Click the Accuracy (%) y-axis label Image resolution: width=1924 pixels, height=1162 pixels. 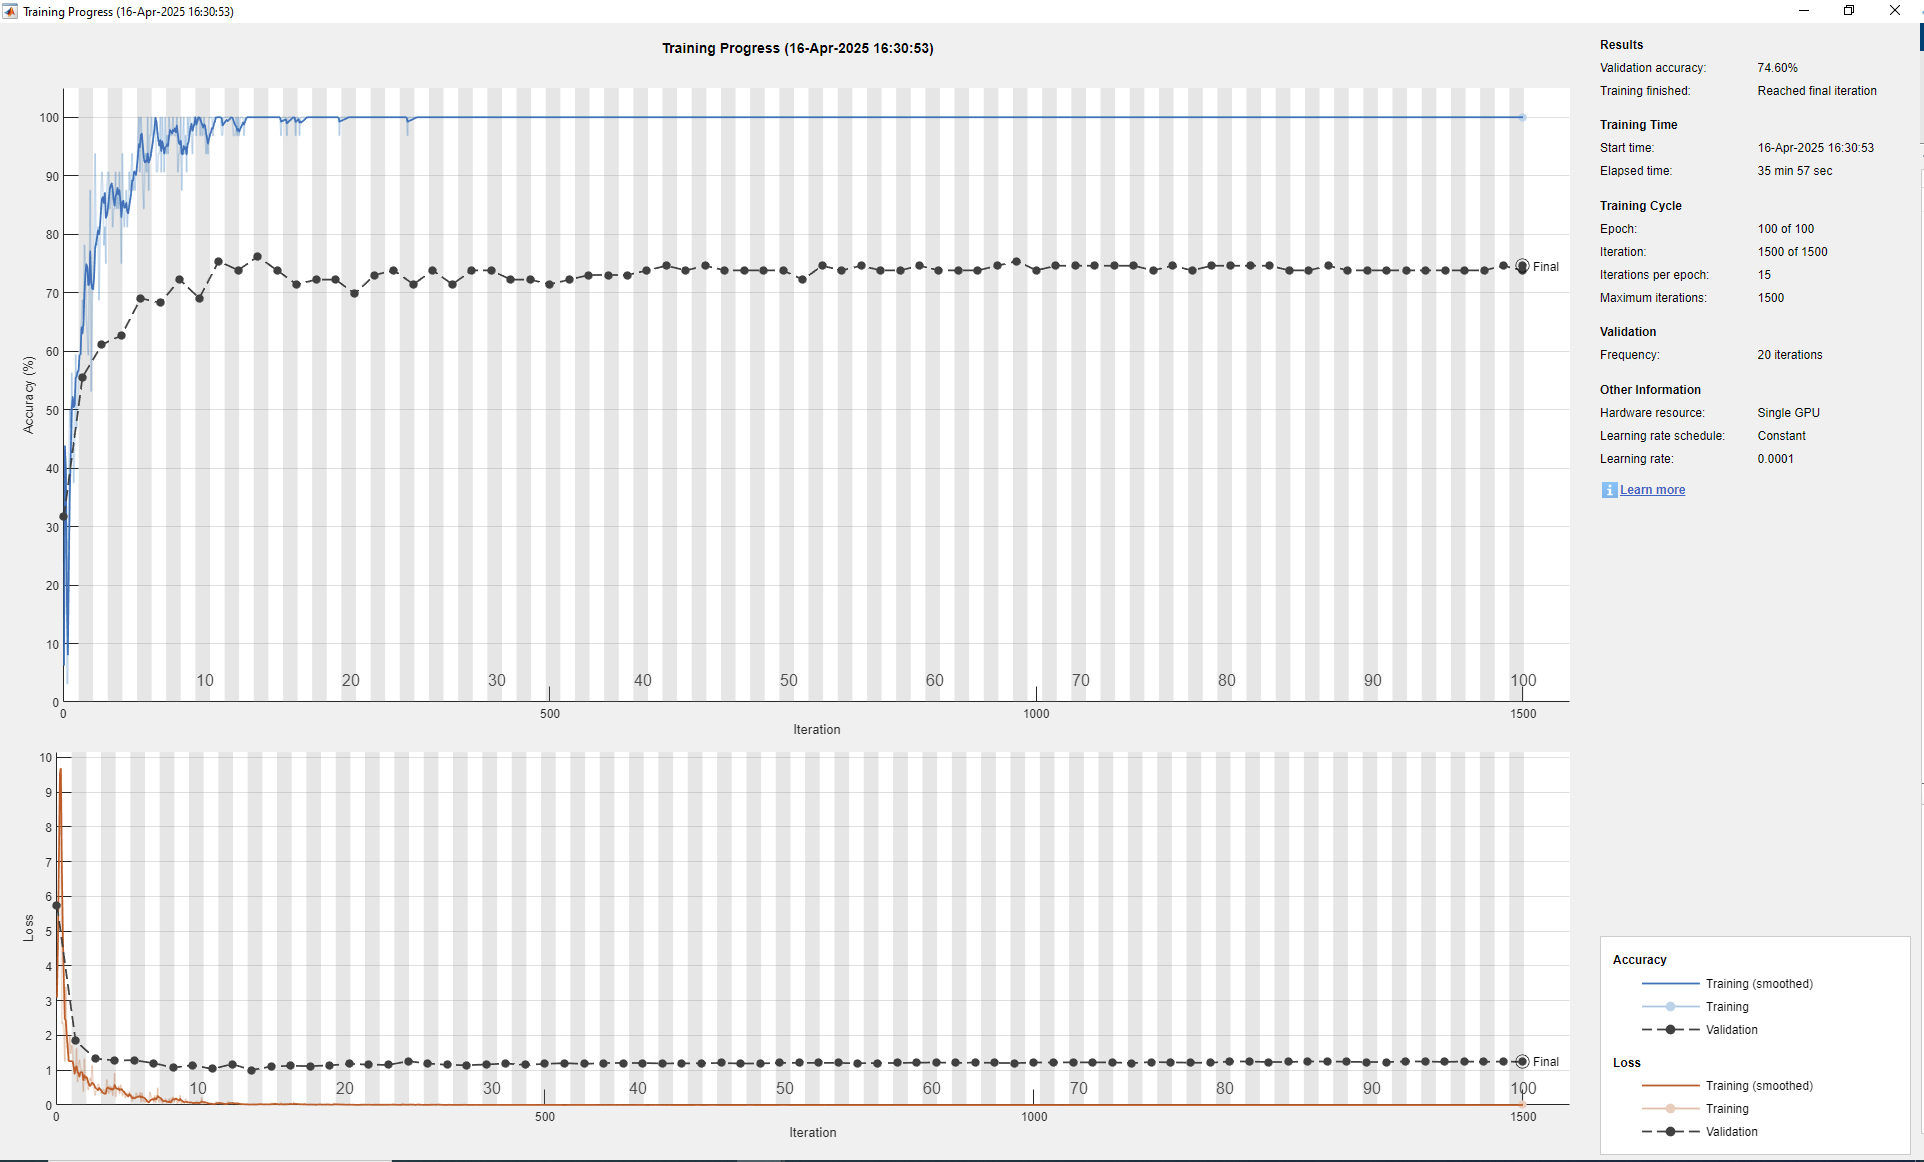coord(29,394)
